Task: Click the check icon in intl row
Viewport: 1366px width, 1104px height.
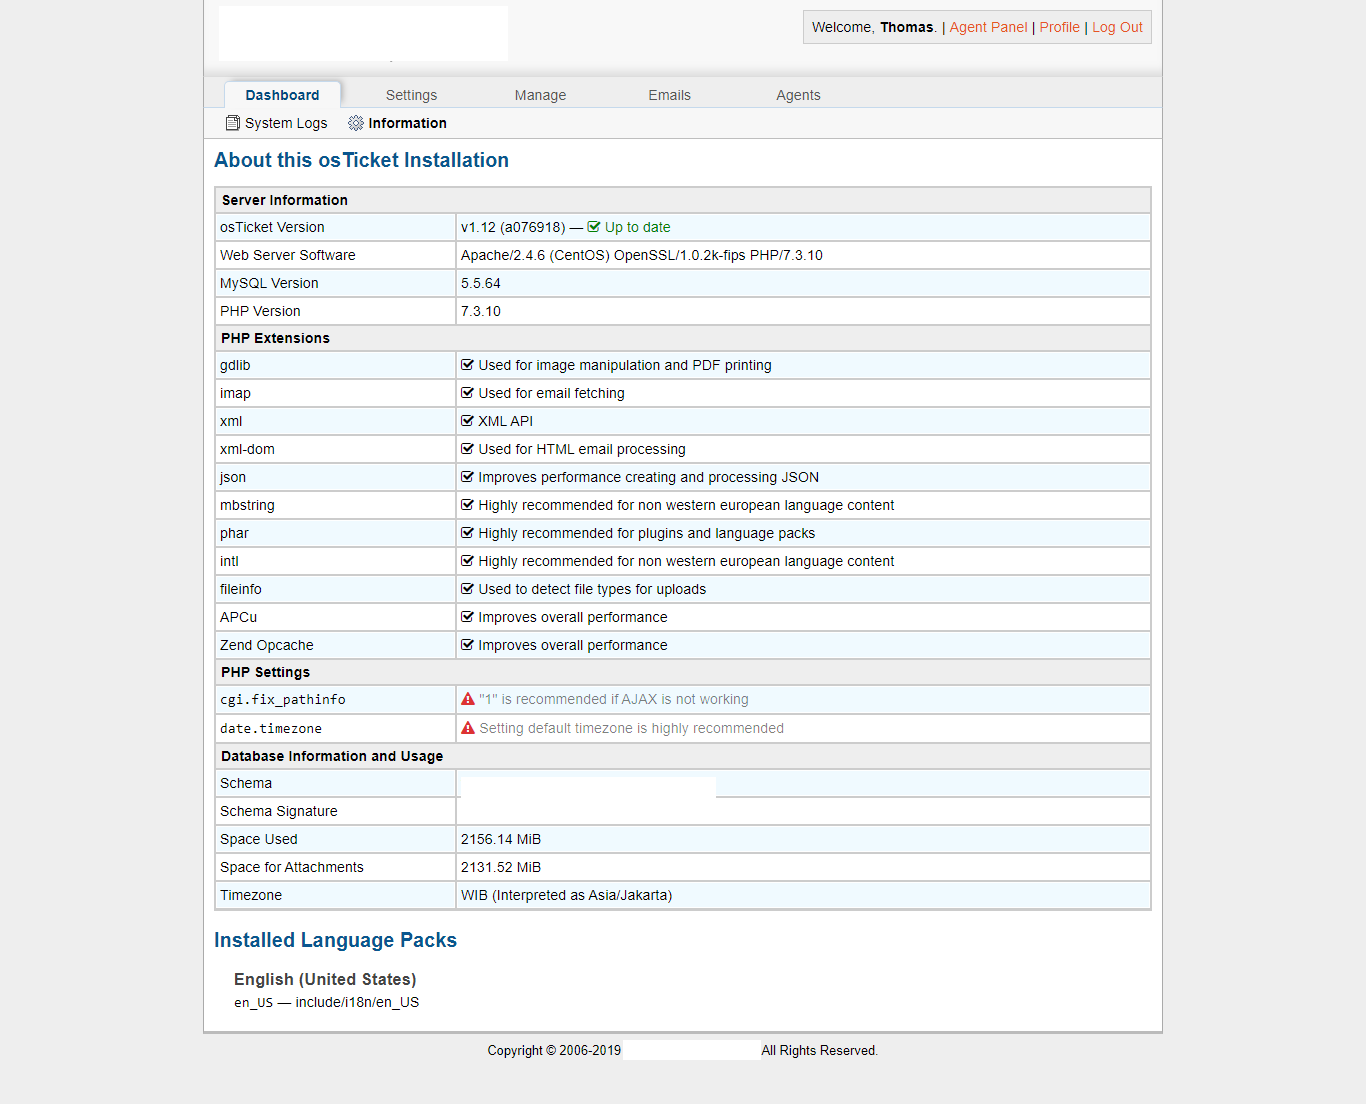Action: 467,561
